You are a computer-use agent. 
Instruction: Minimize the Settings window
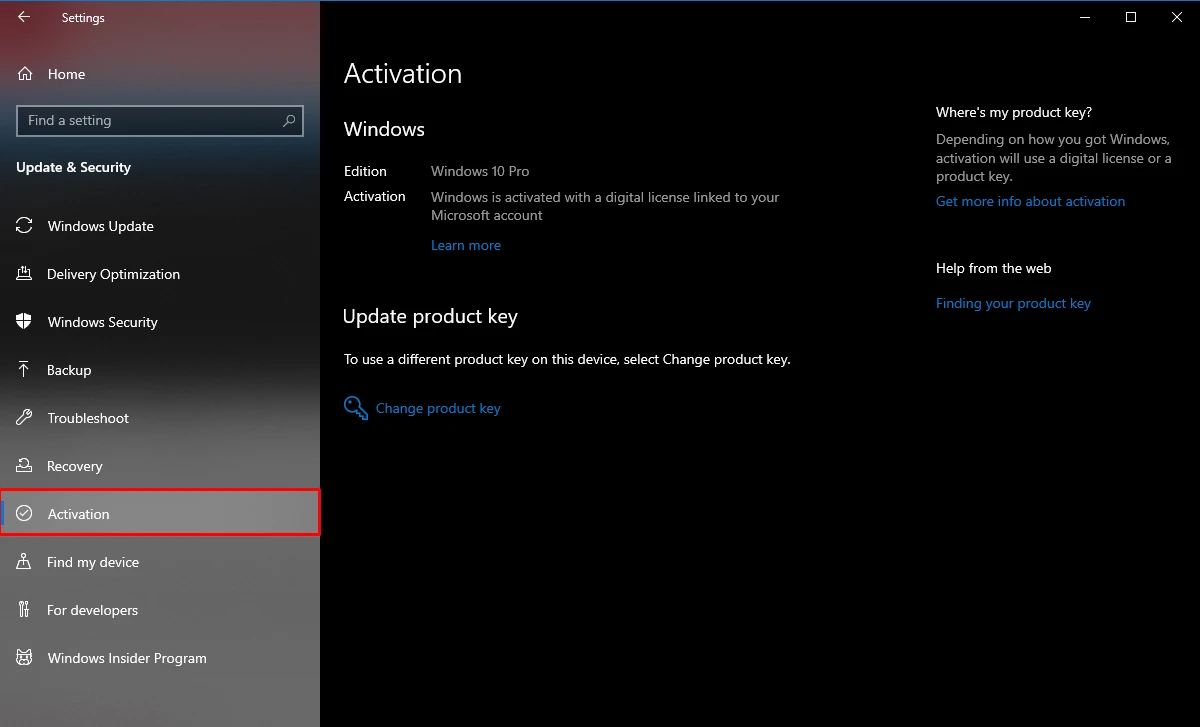click(x=1084, y=17)
